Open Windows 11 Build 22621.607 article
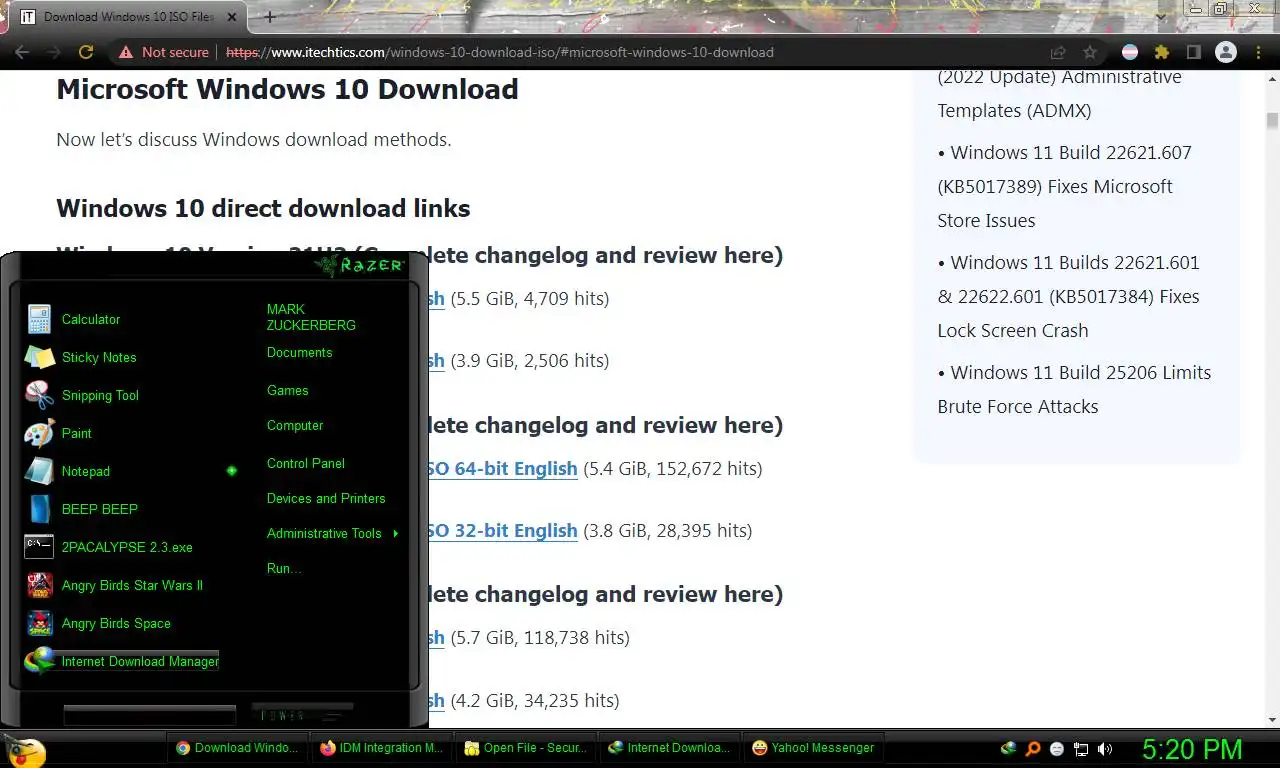Screen dimensions: 1280x768 click(x=1065, y=186)
